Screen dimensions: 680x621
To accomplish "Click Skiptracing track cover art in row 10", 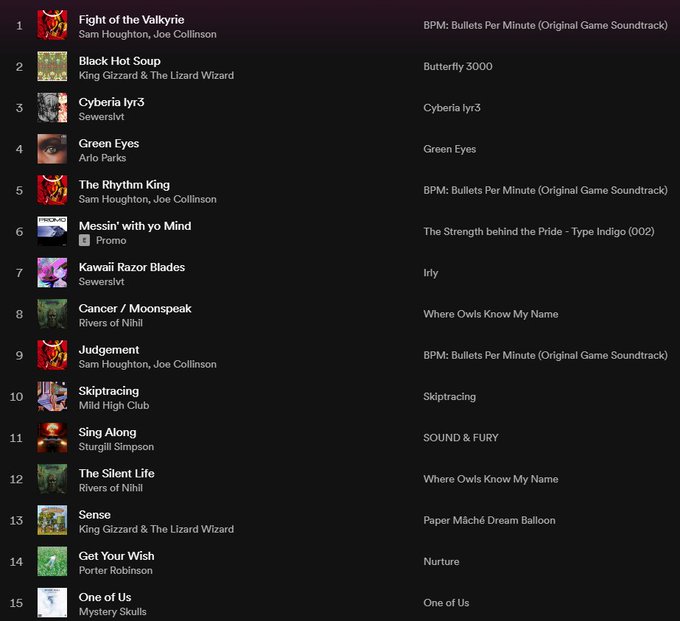I will coord(52,396).
